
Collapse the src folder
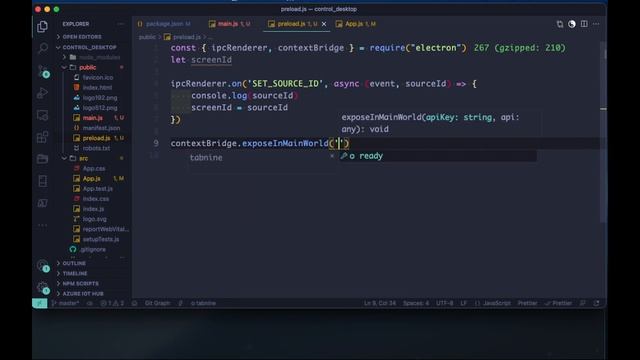pos(83,158)
